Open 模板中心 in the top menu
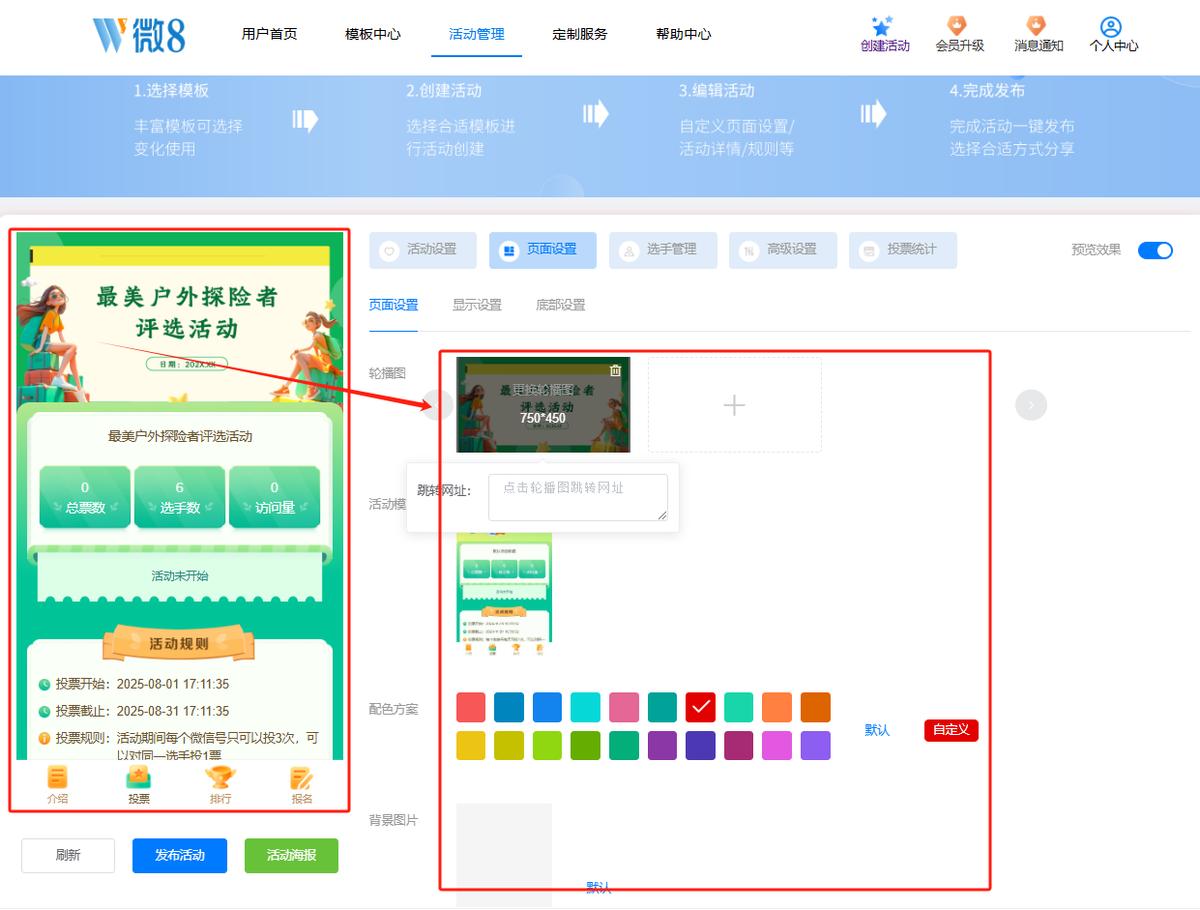The height and width of the screenshot is (910, 1200). point(373,34)
